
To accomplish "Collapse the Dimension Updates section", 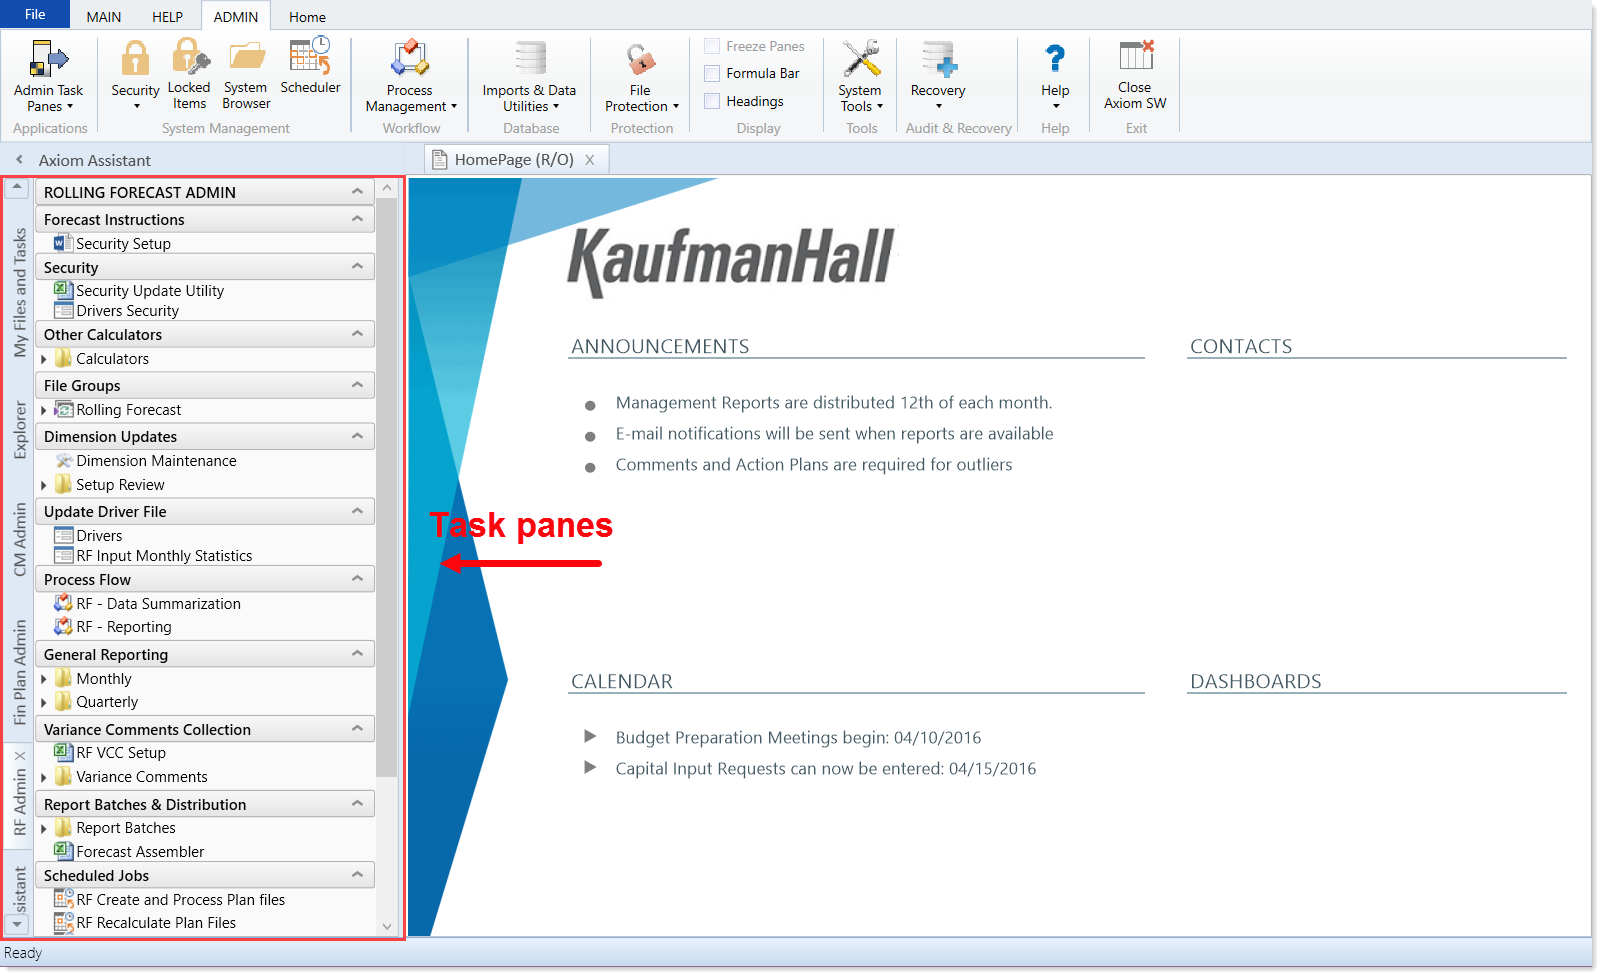I will click(357, 436).
